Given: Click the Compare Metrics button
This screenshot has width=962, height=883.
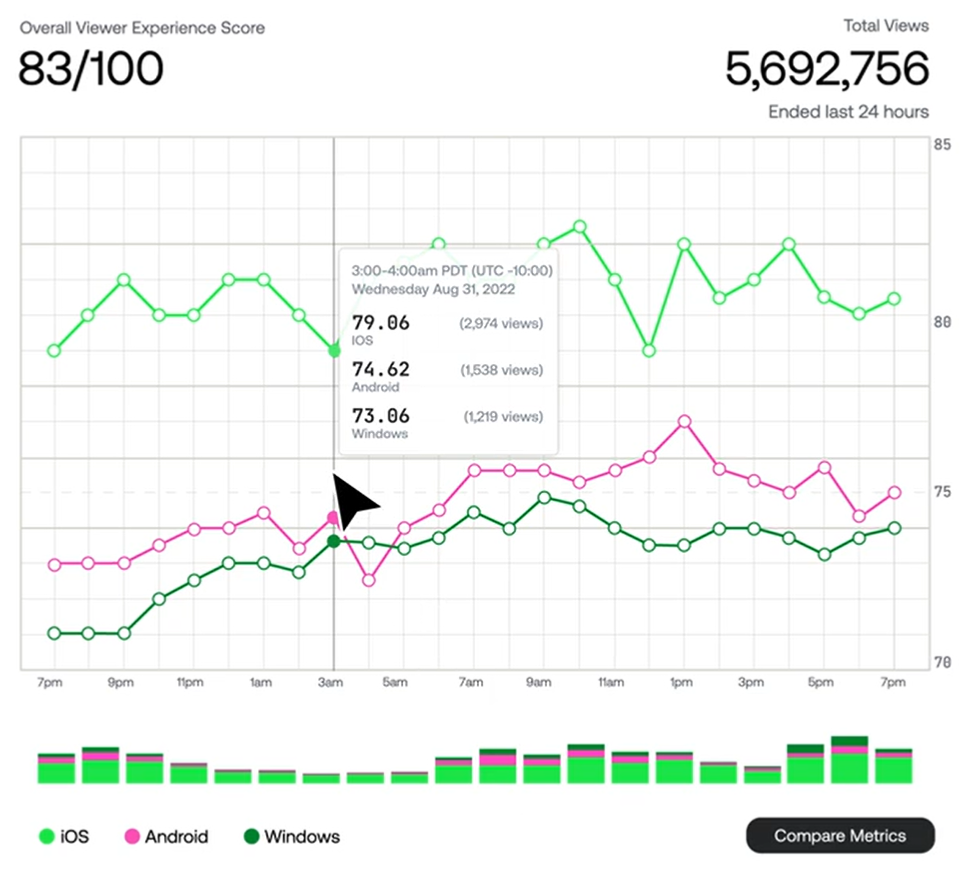Looking at the screenshot, I should 840,836.
